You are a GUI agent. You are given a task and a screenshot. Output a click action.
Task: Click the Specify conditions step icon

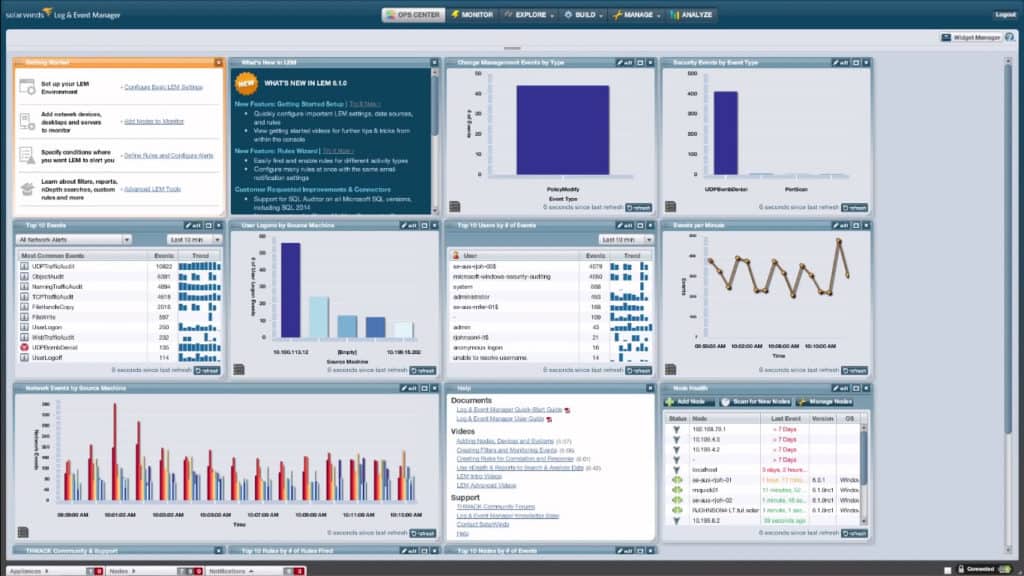coord(27,155)
